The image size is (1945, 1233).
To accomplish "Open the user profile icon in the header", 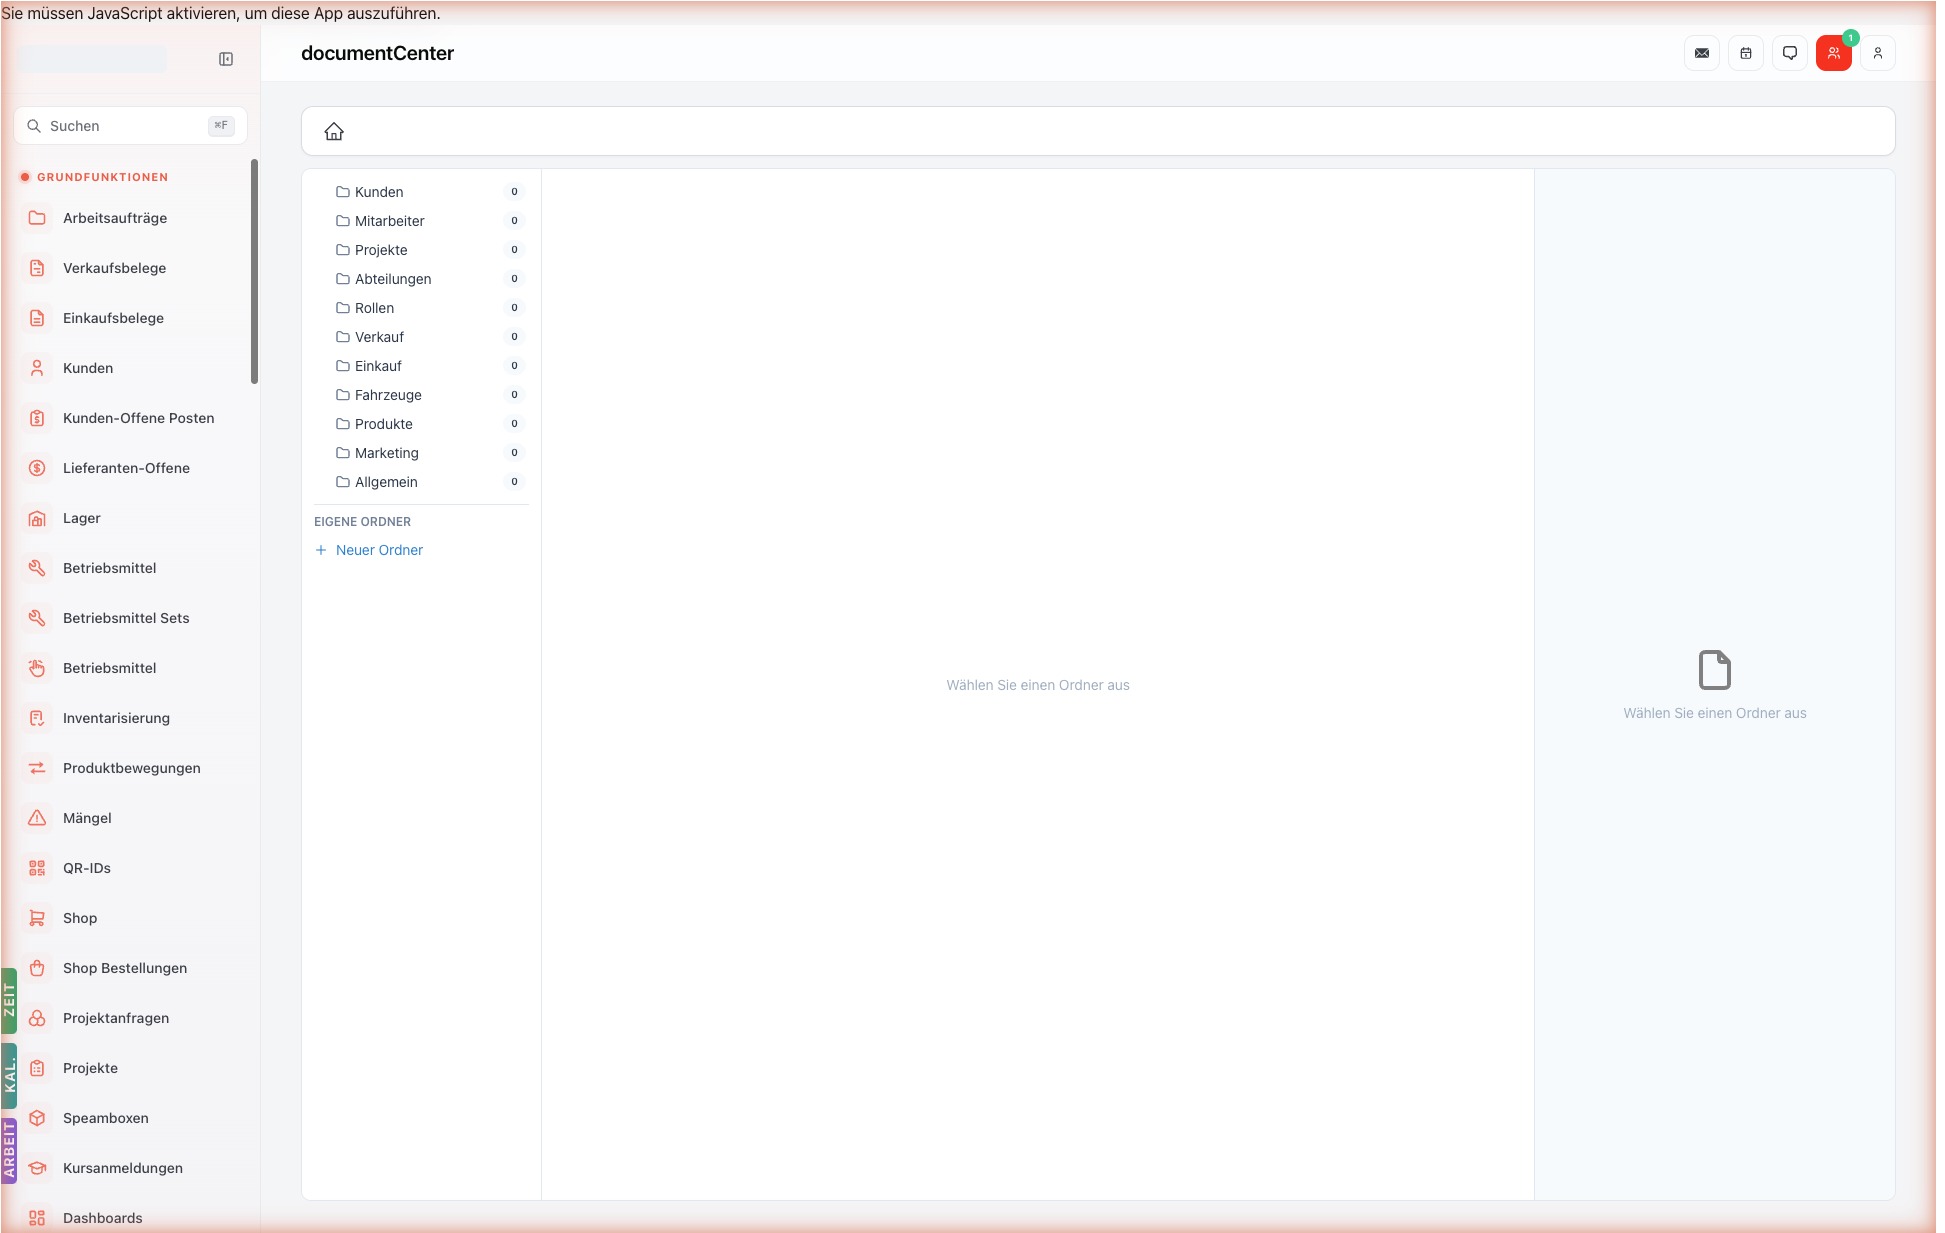I will coord(1878,53).
